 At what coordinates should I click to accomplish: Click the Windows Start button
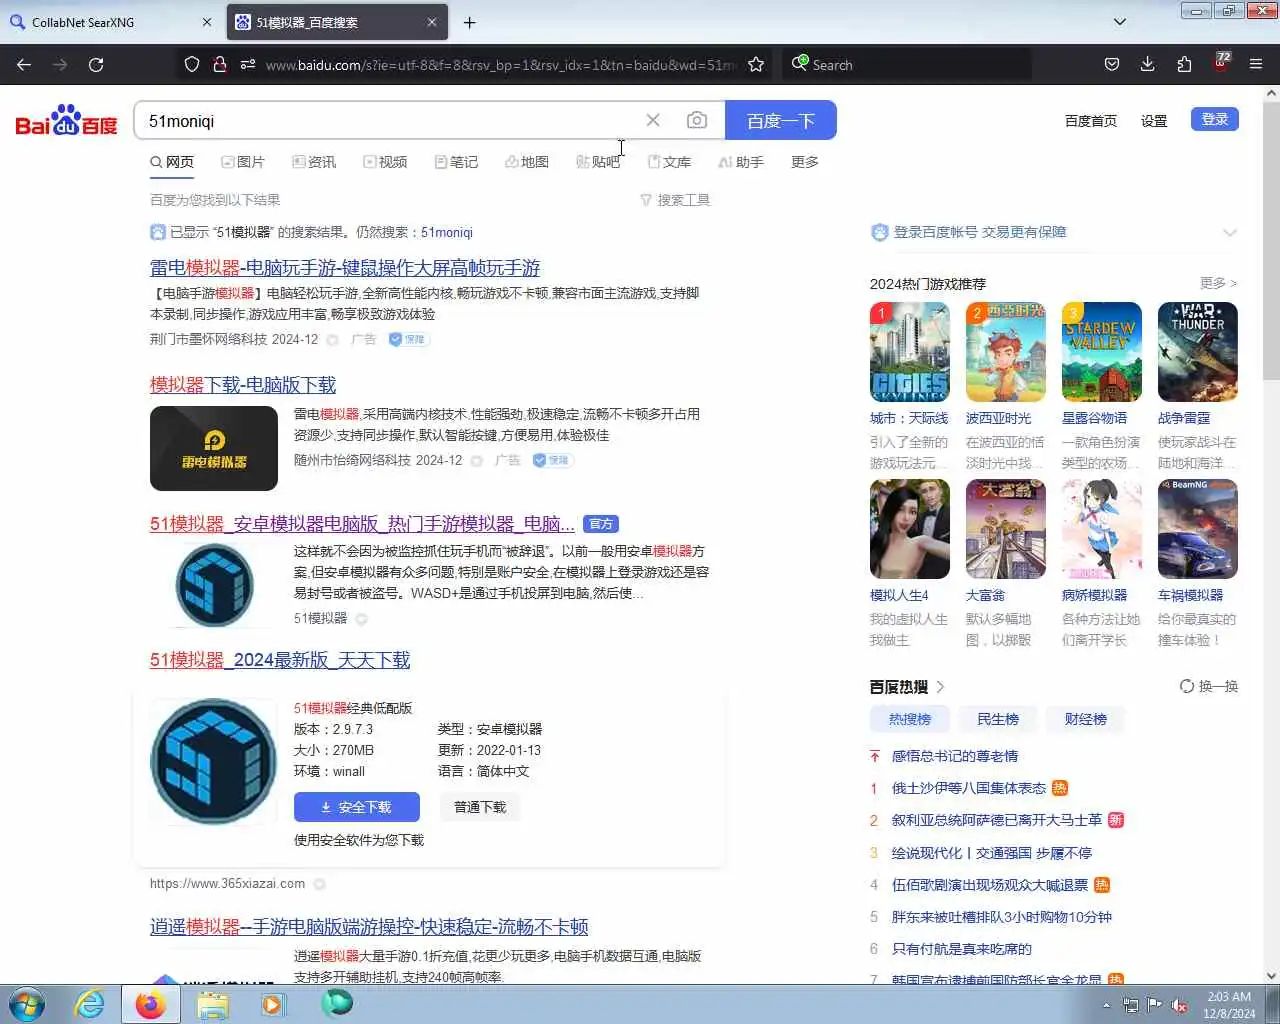click(x=27, y=1004)
